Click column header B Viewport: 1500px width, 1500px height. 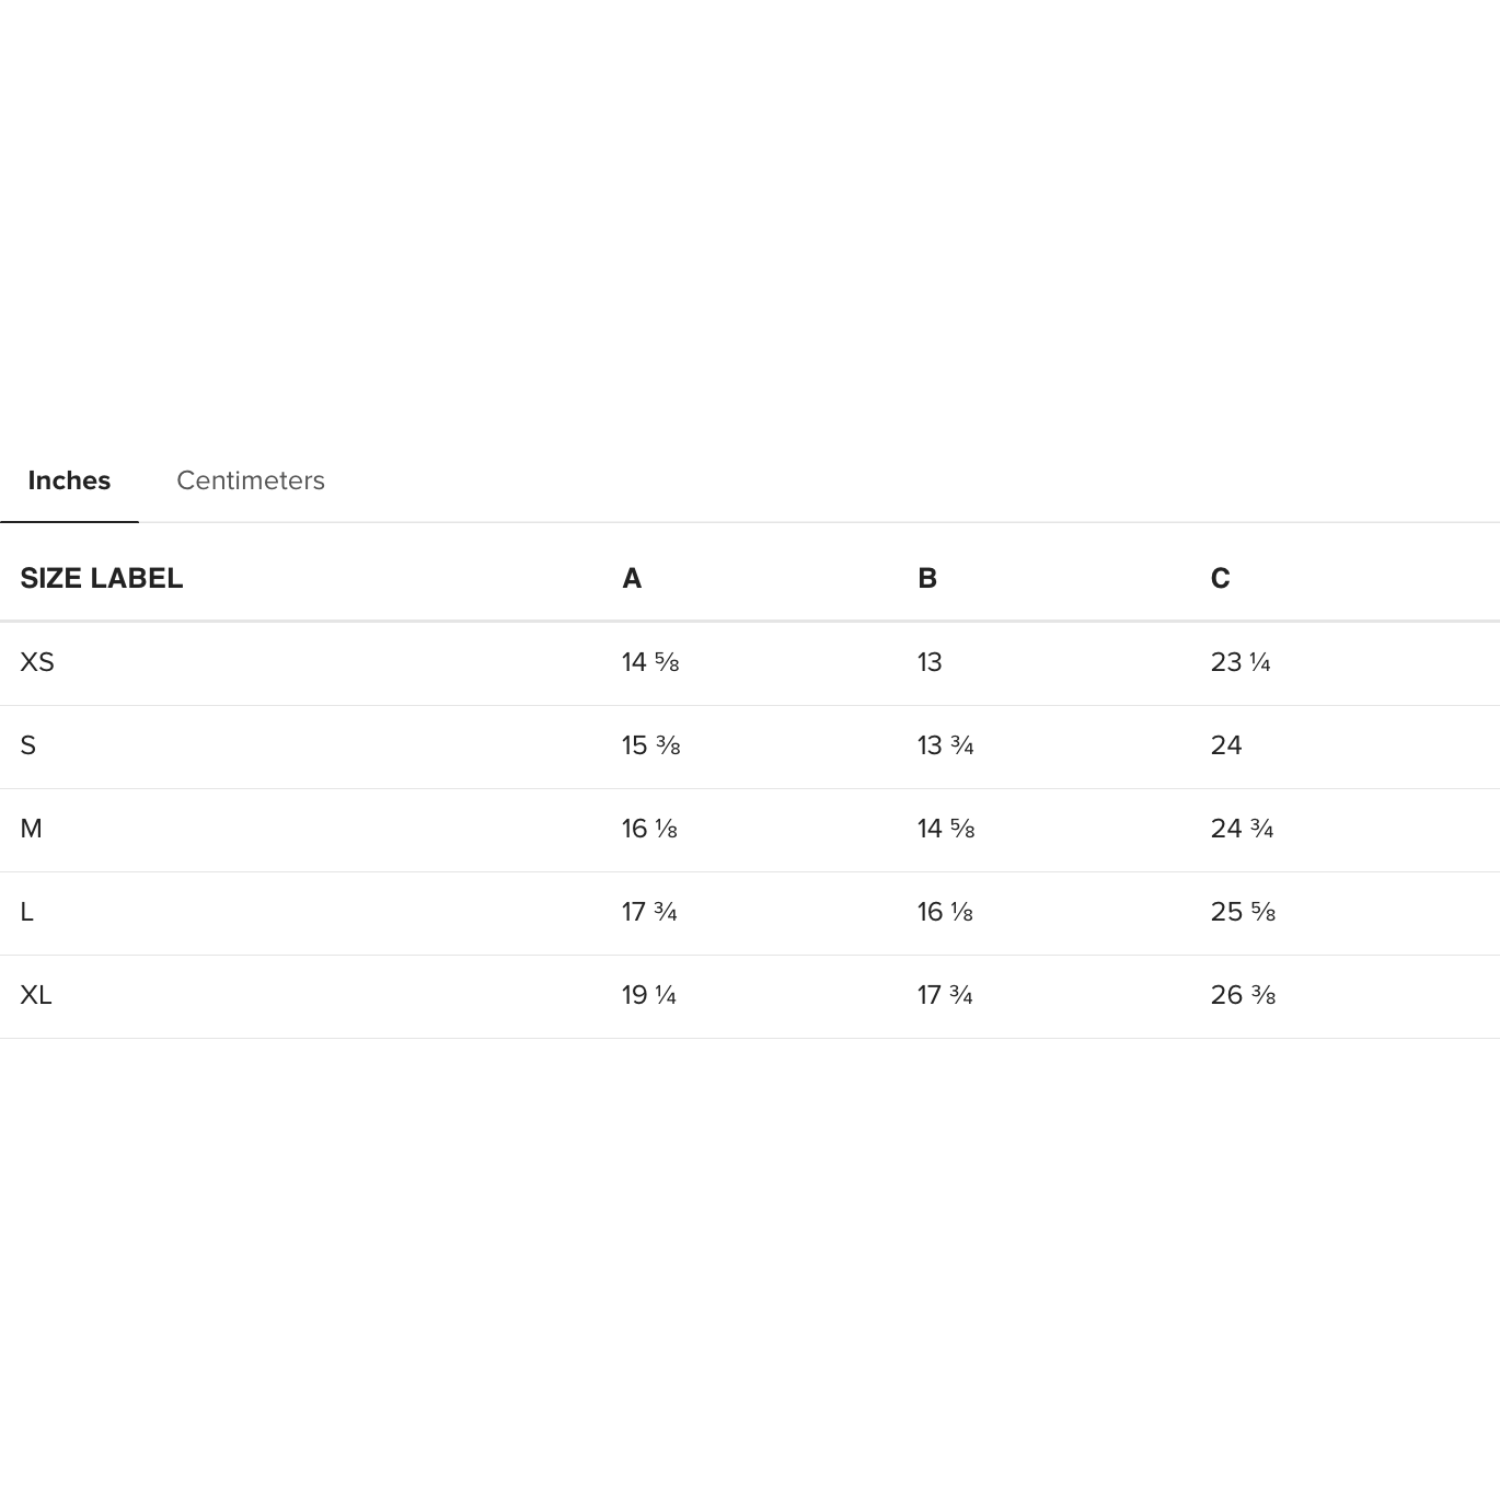[x=927, y=578]
